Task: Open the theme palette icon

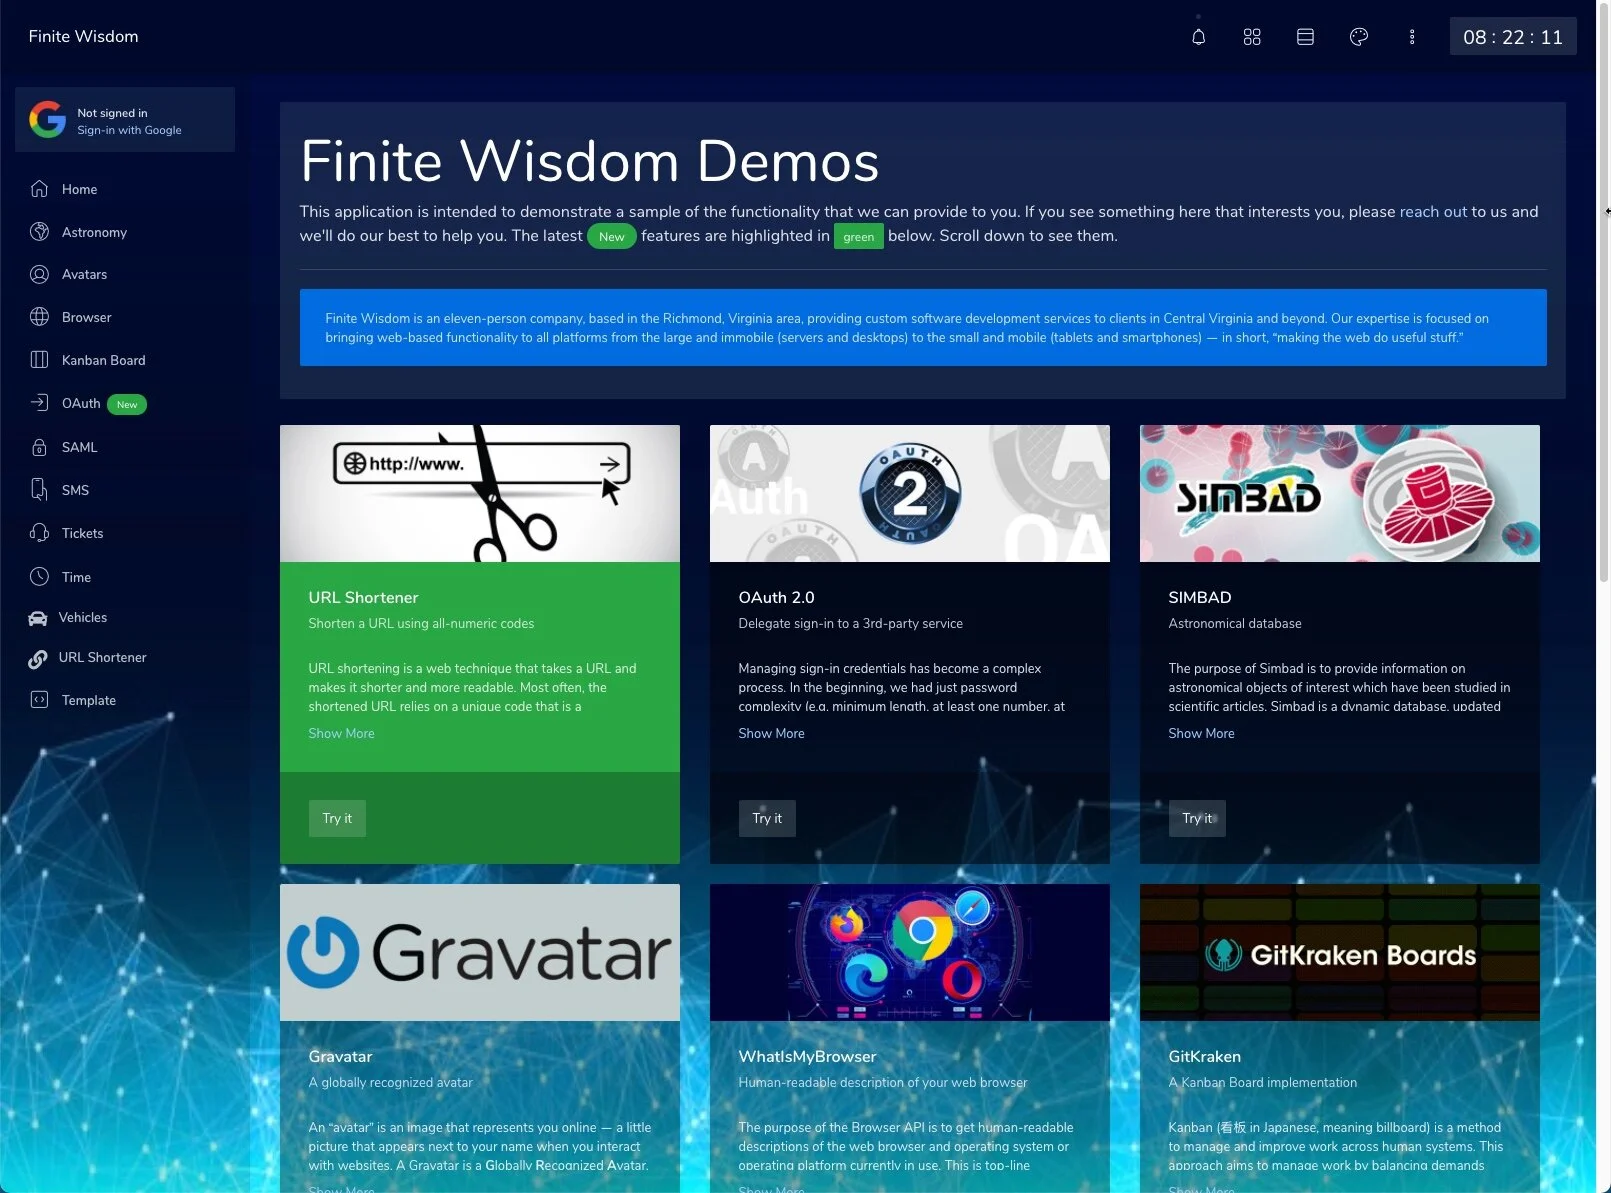Action: tap(1358, 37)
